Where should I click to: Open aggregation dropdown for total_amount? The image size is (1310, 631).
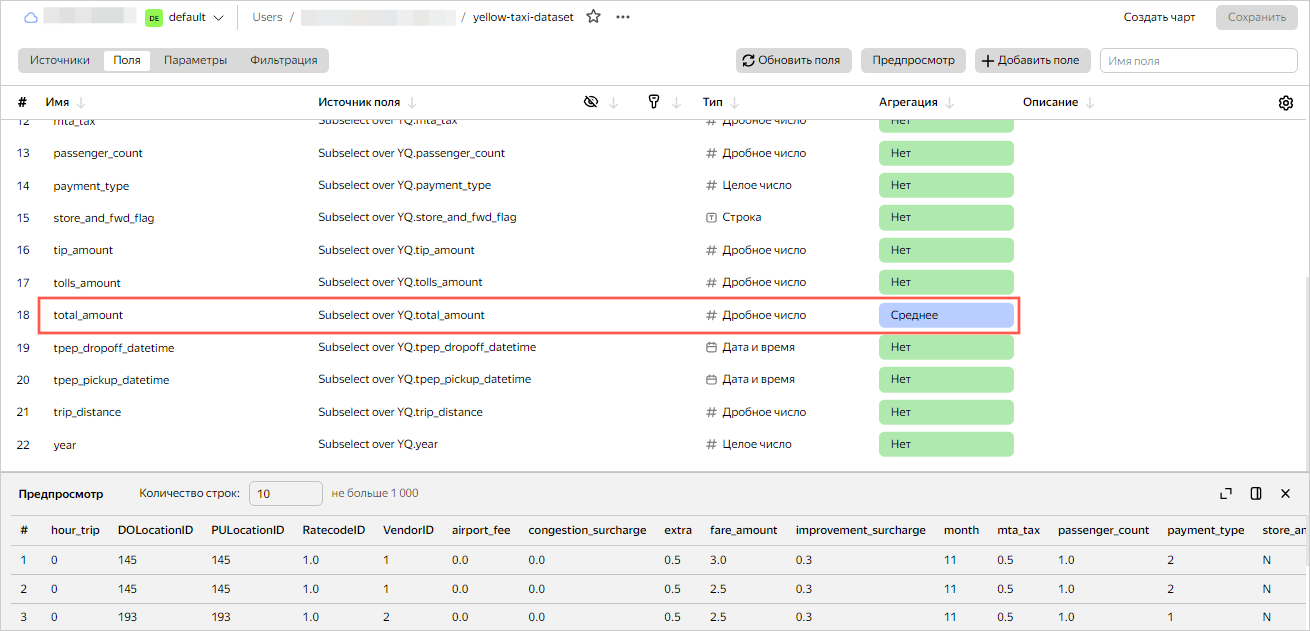click(x=946, y=315)
